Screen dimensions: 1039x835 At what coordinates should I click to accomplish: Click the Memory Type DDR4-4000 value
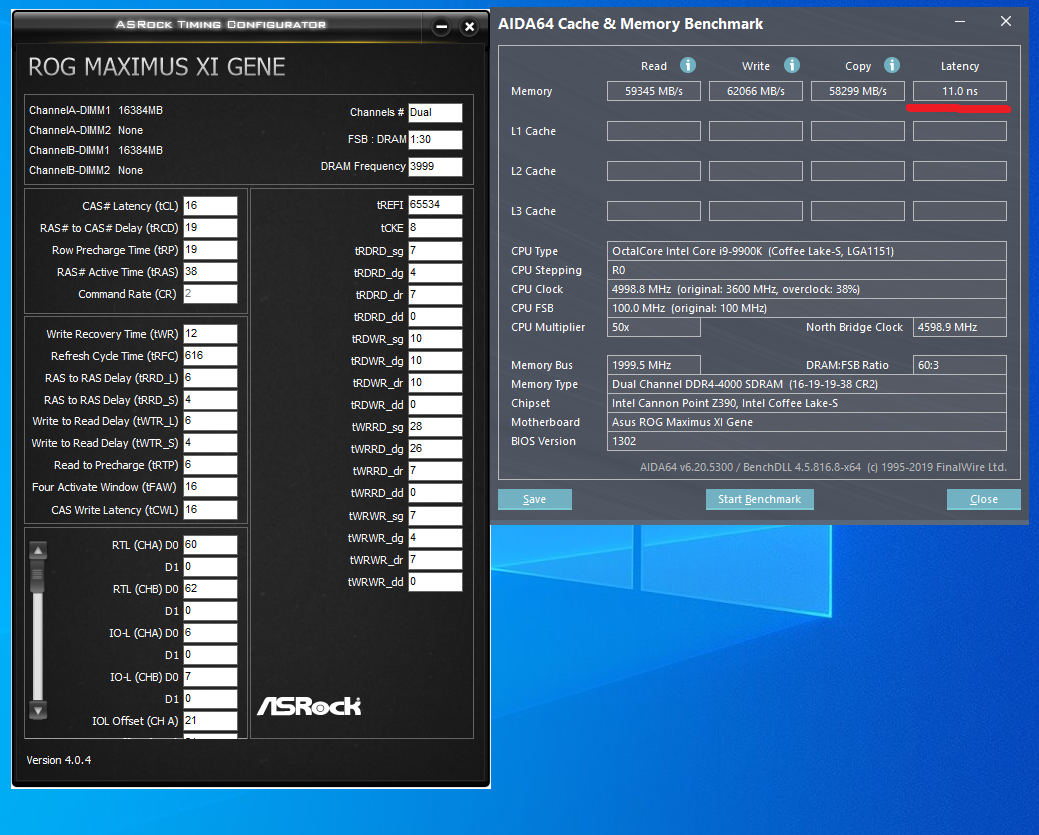(806, 384)
